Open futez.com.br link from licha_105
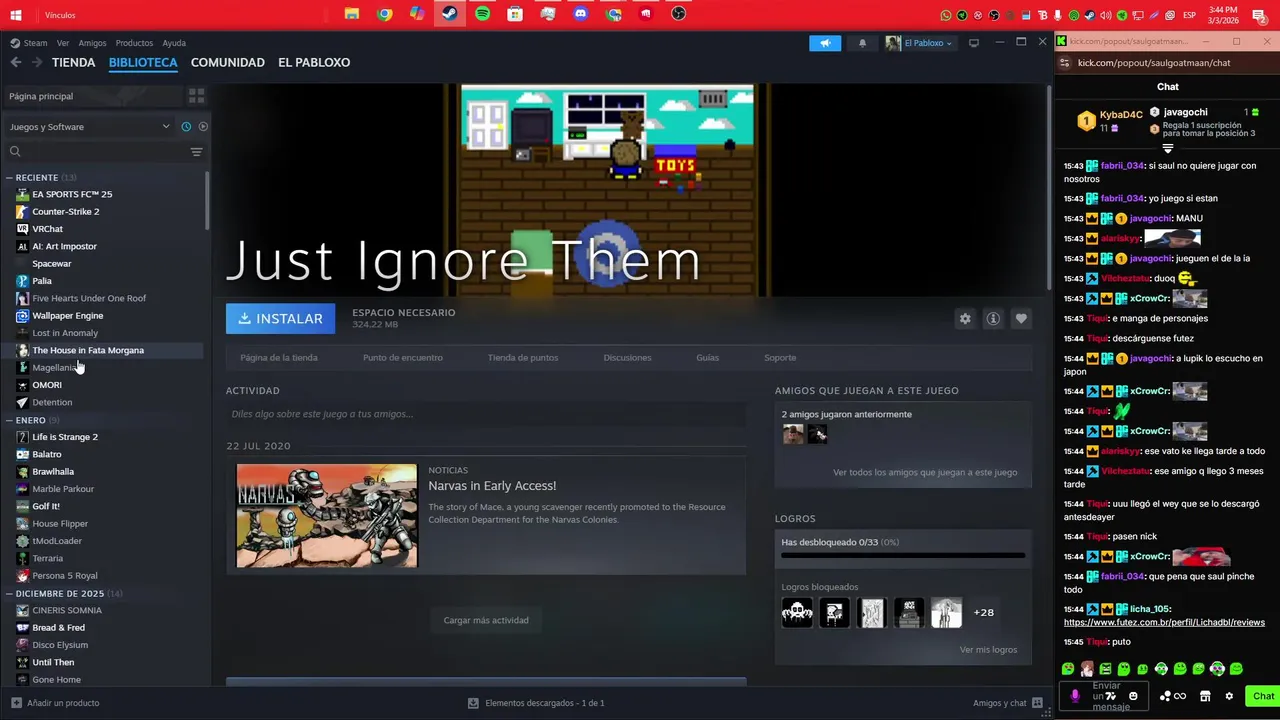This screenshot has height=720, width=1280. coord(1164,622)
